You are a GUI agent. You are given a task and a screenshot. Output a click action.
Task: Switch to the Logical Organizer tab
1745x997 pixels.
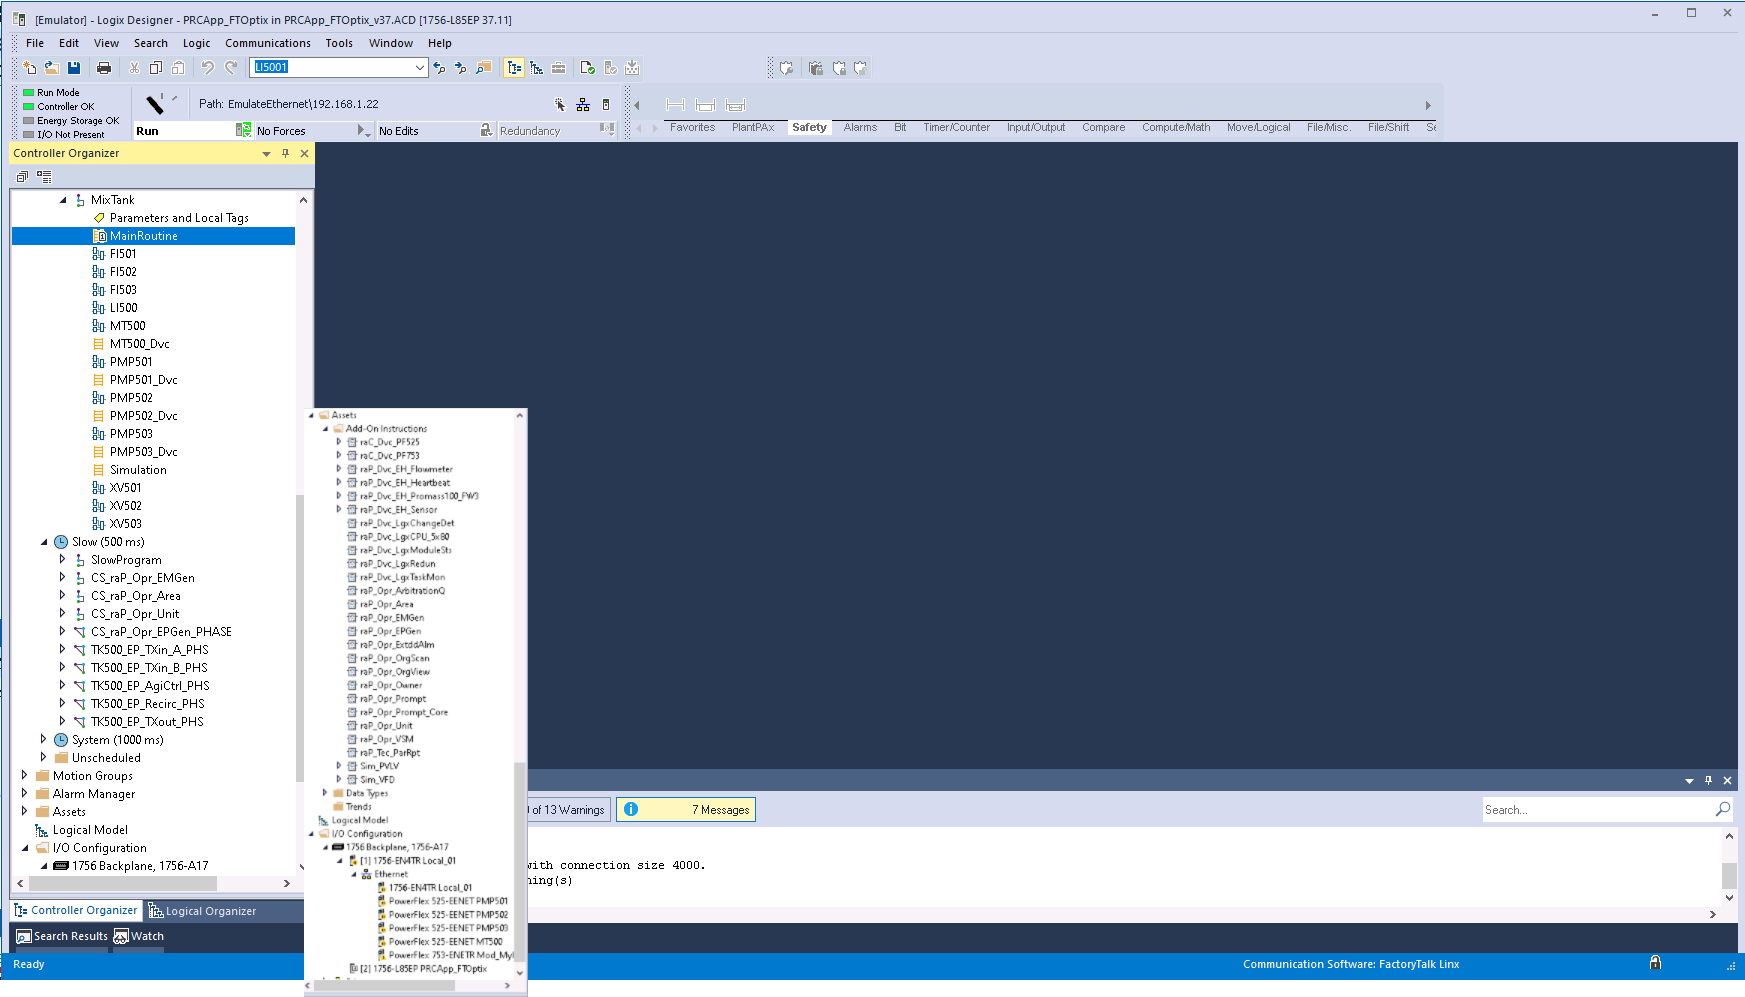click(202, 911)
